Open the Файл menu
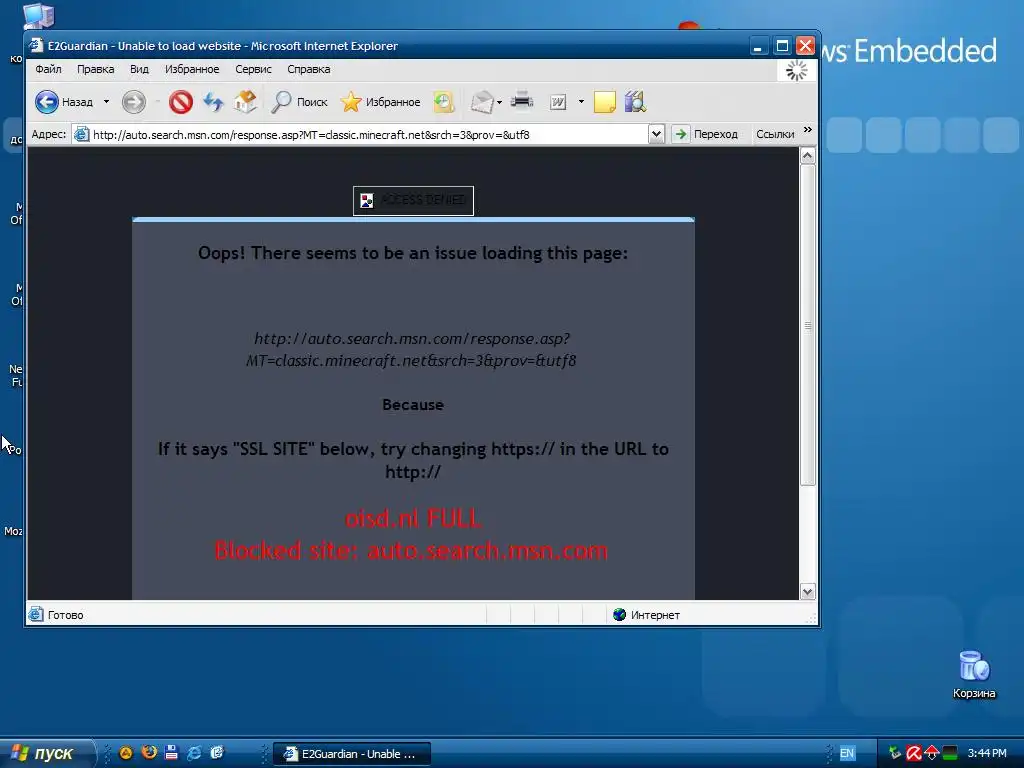 click(48, 69)
